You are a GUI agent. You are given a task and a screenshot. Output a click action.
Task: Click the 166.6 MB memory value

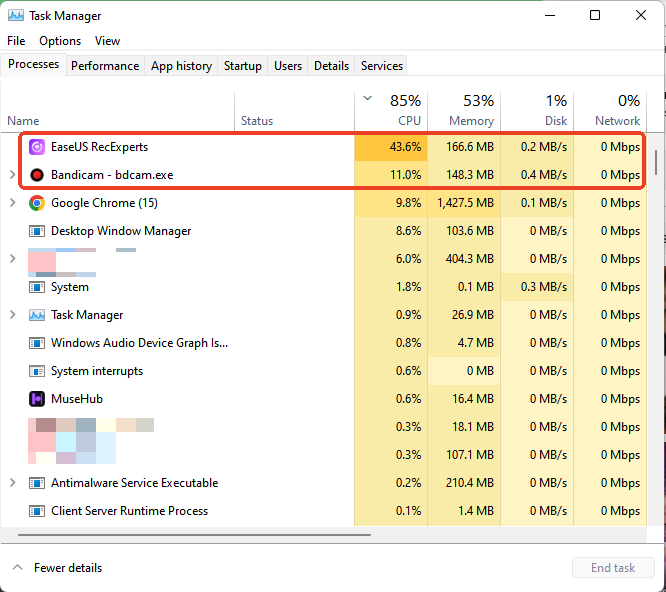[x=470, y=147]
